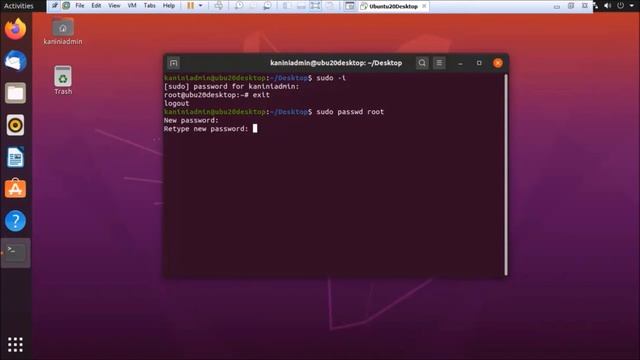Viewport: 640px width, 360px height.
Task: Open the View menu in VMware
Action: (114, 6)
